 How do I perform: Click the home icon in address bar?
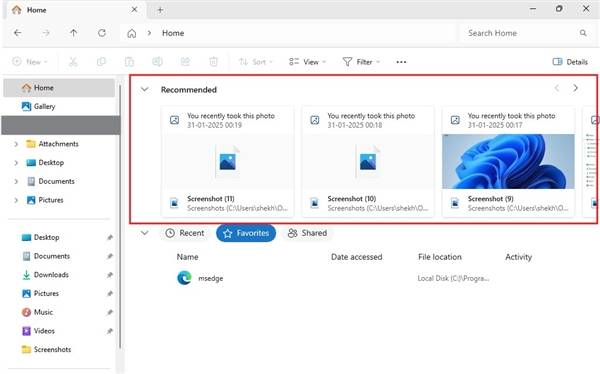click(131, 33)
